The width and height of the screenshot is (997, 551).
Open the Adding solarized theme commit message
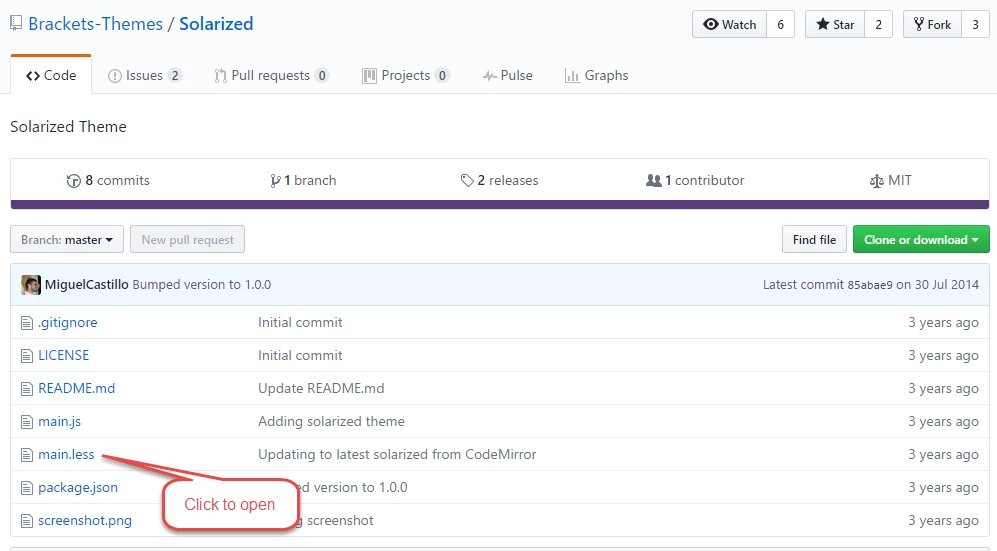pos(331,421)
